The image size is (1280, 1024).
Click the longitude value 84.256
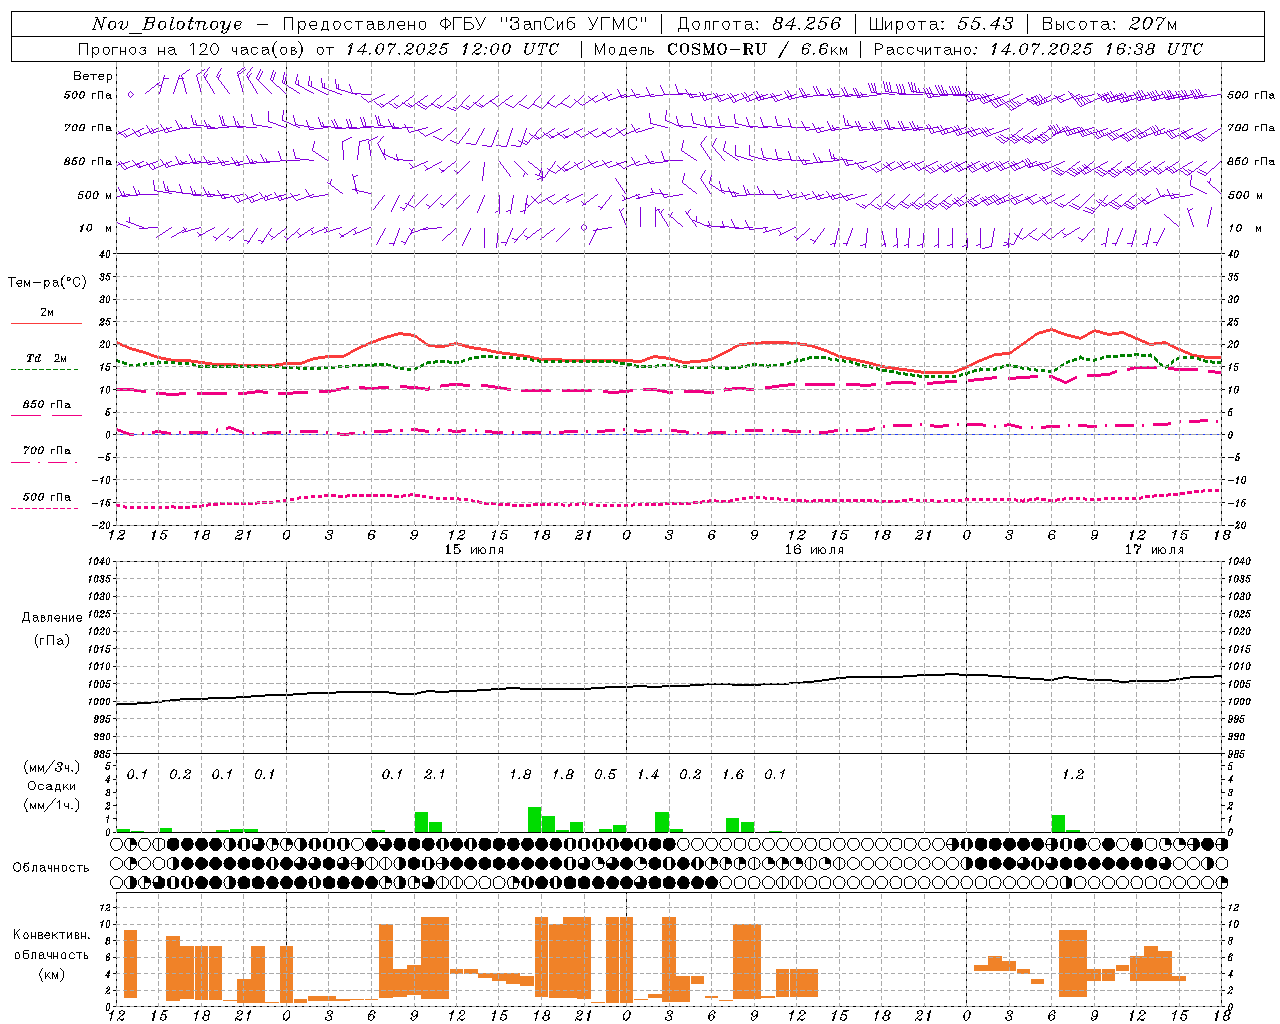807,24
